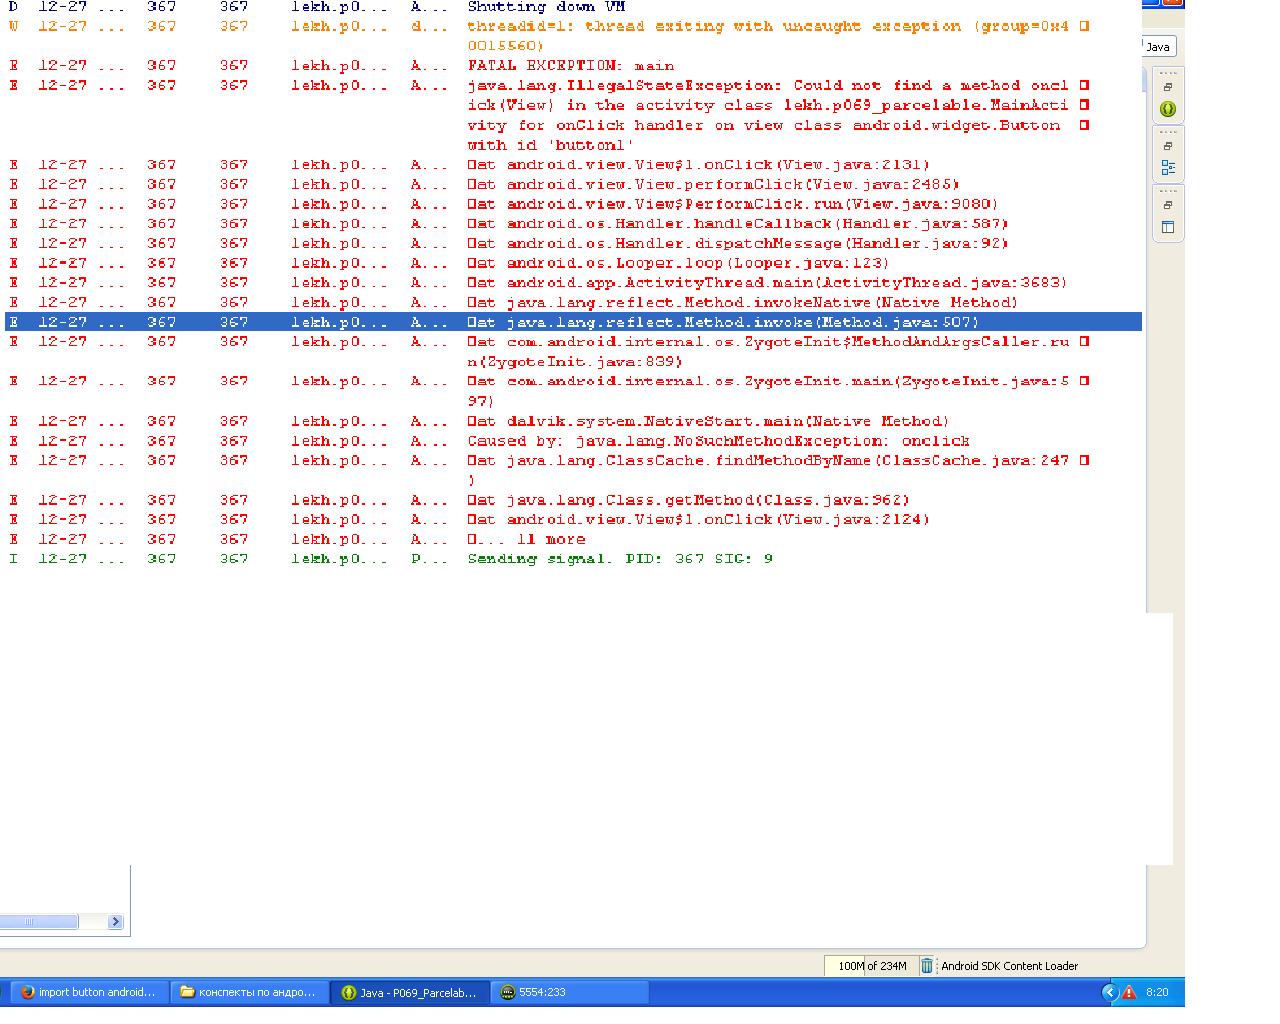Select the View$PerformClick.run(View.java:9080) row
This screenshot has height=1024, width=1280.
573,204
